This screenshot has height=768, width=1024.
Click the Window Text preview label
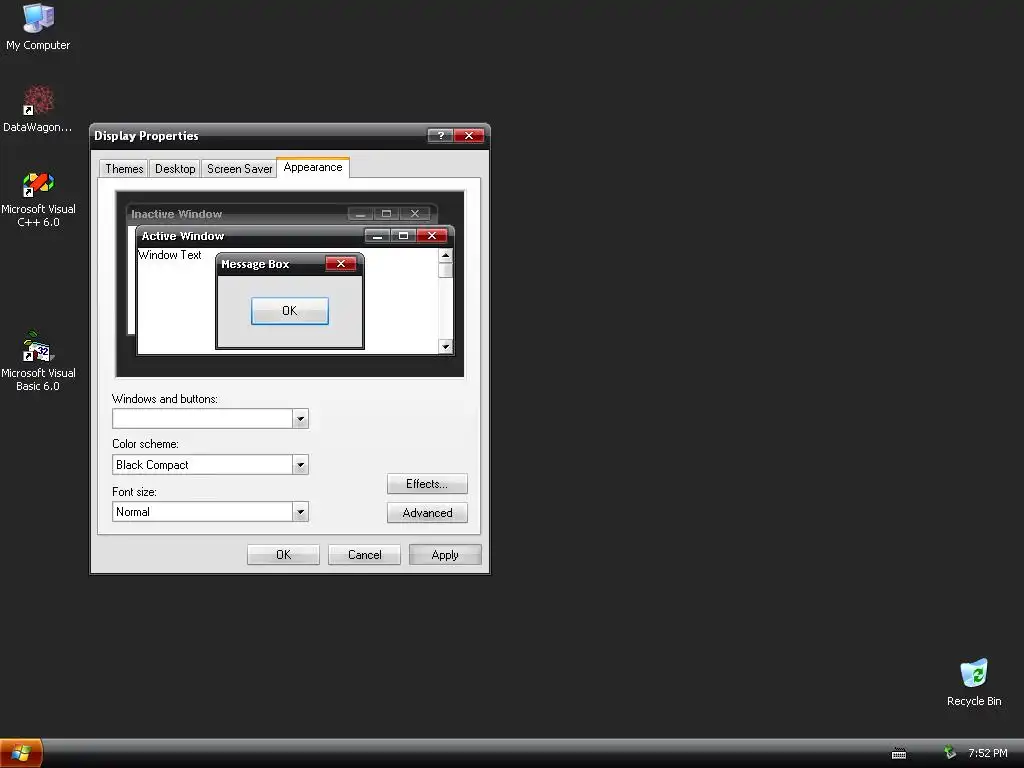[170, 255]
